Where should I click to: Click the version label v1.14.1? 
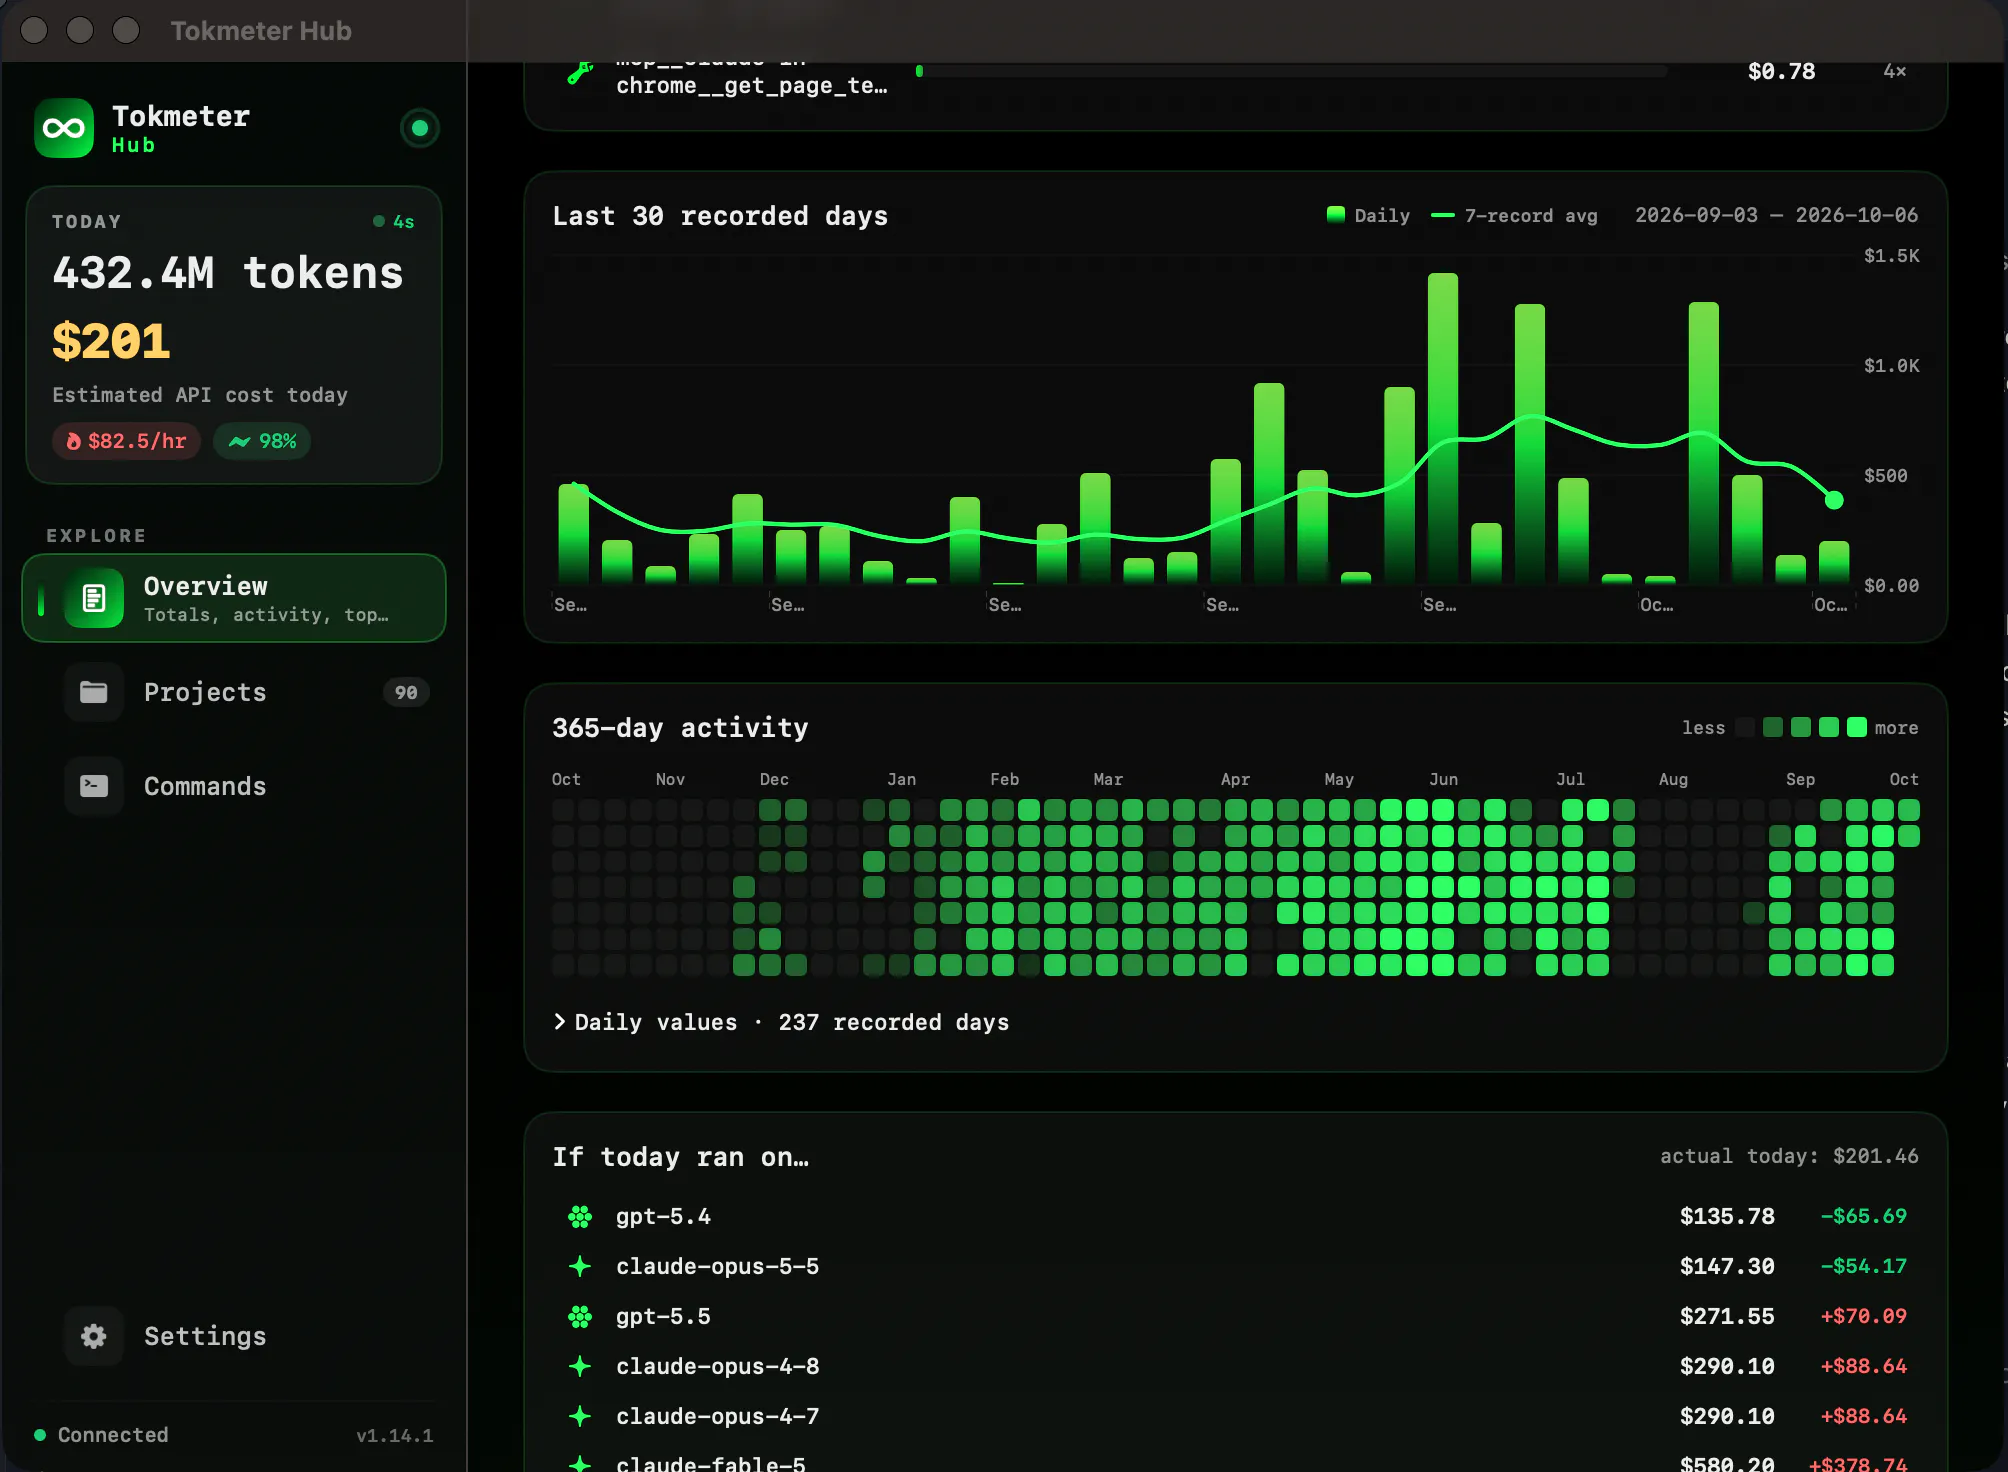pyautogui.click(x=395, y=1436)
